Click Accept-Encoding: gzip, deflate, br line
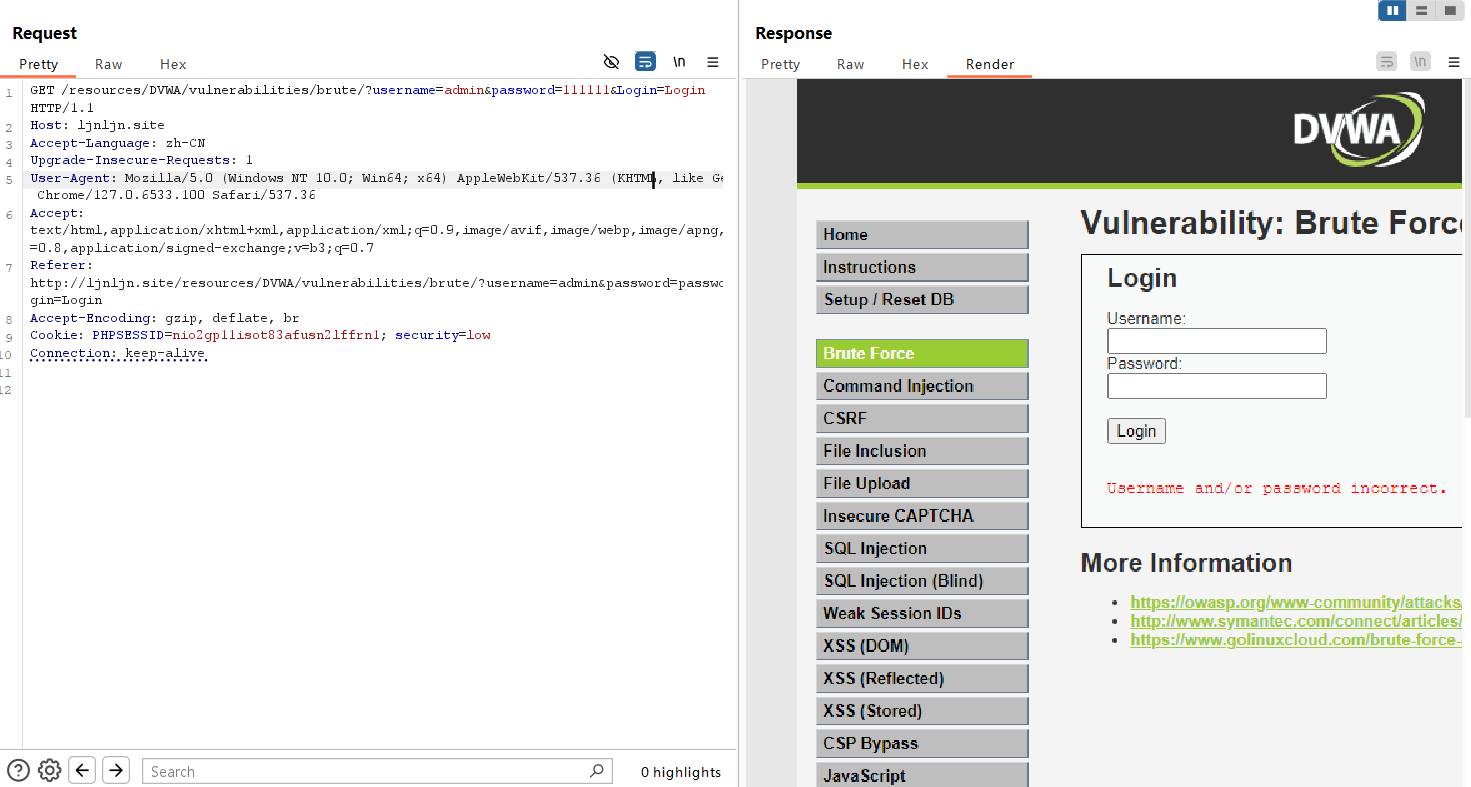The width and height of the screenshot is (1471, 787). click(x=165, y=318)
